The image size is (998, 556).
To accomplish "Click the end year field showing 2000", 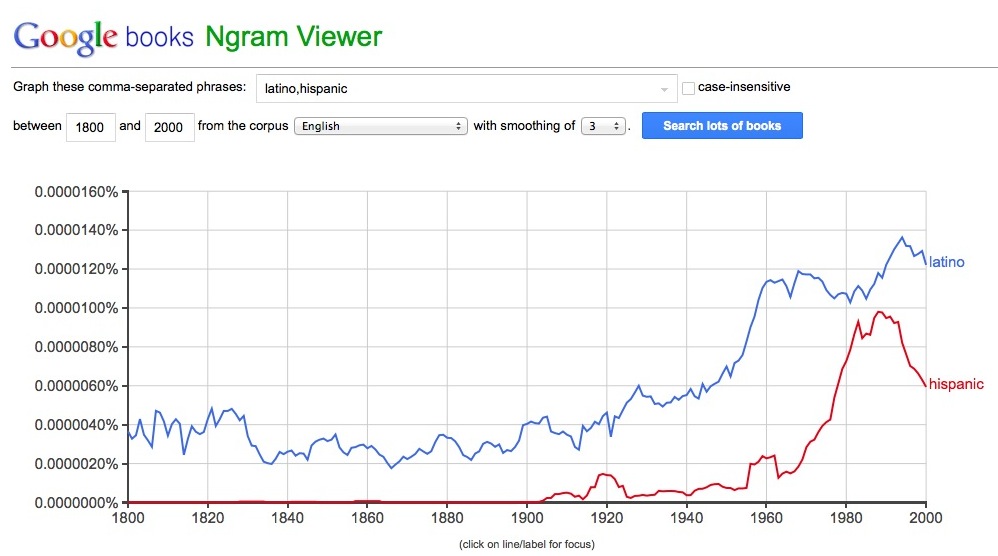I will click(169, 127).
